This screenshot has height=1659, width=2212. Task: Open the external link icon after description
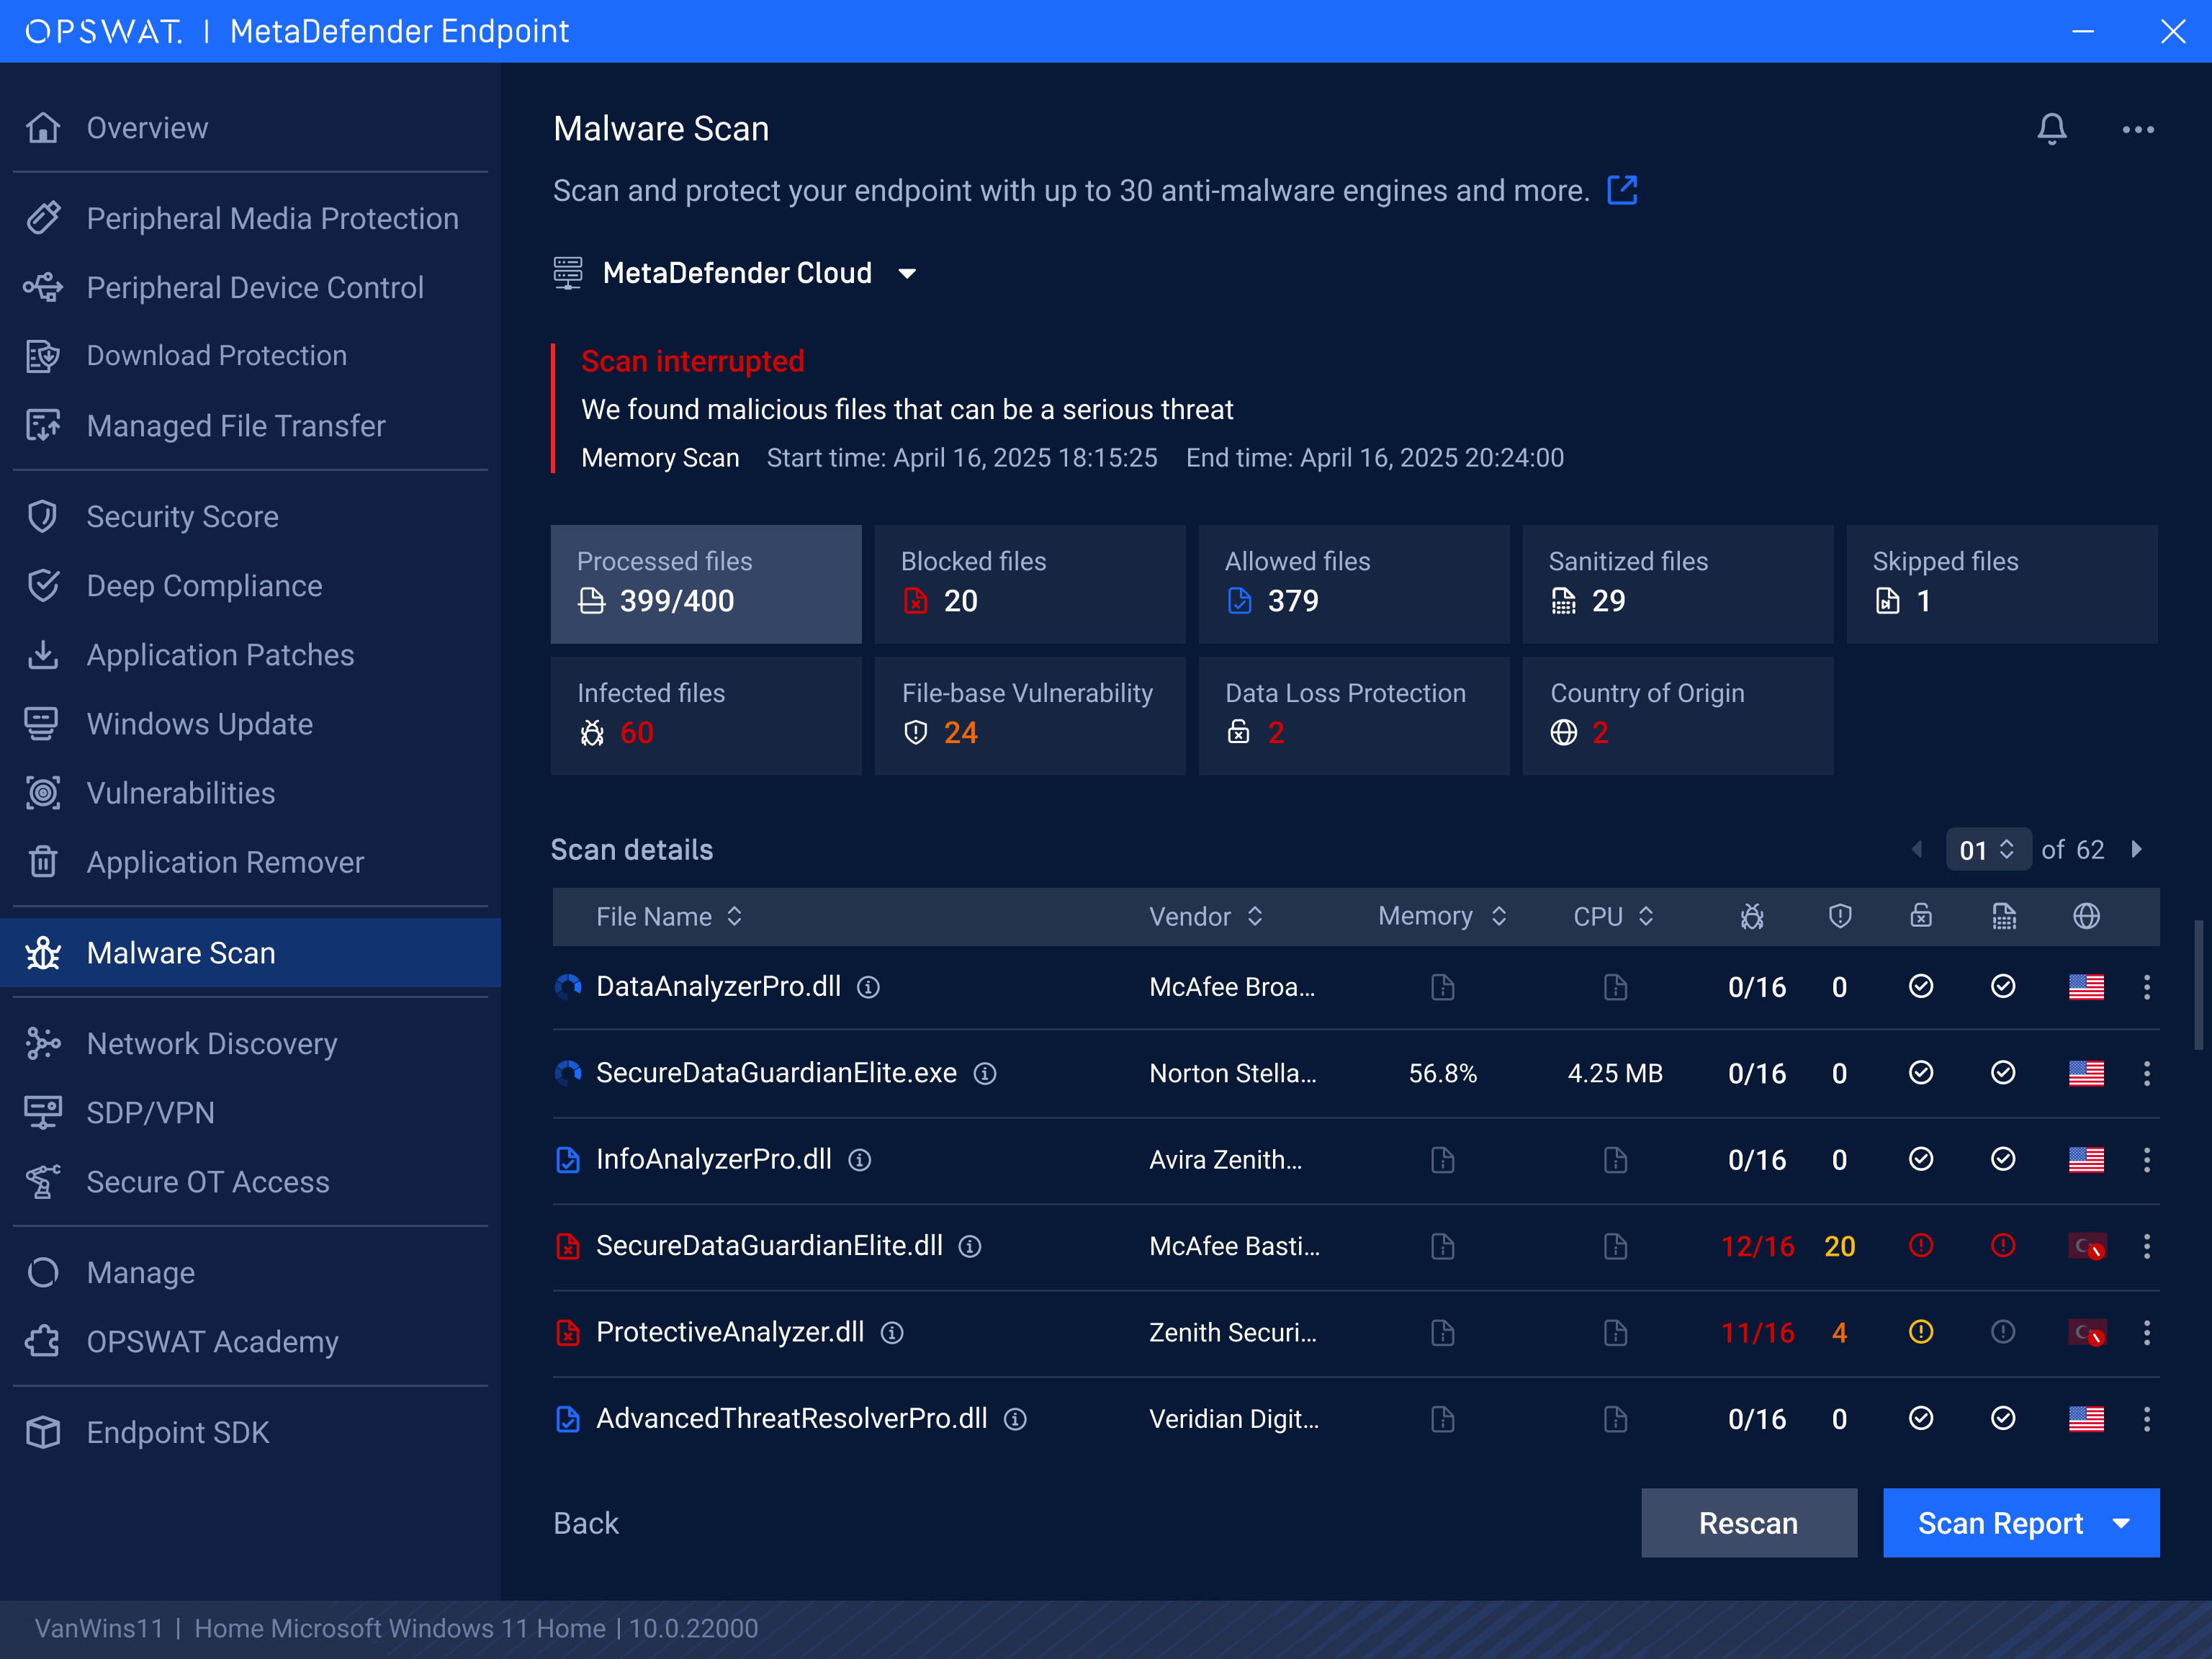(x=1621, y=190)
